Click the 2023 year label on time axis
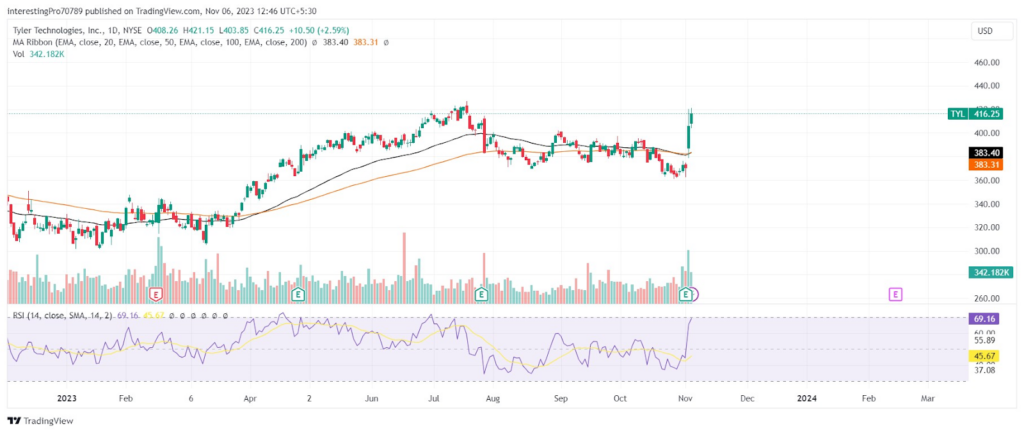This screenshot has height=433, width=1024. click(67, 398)
